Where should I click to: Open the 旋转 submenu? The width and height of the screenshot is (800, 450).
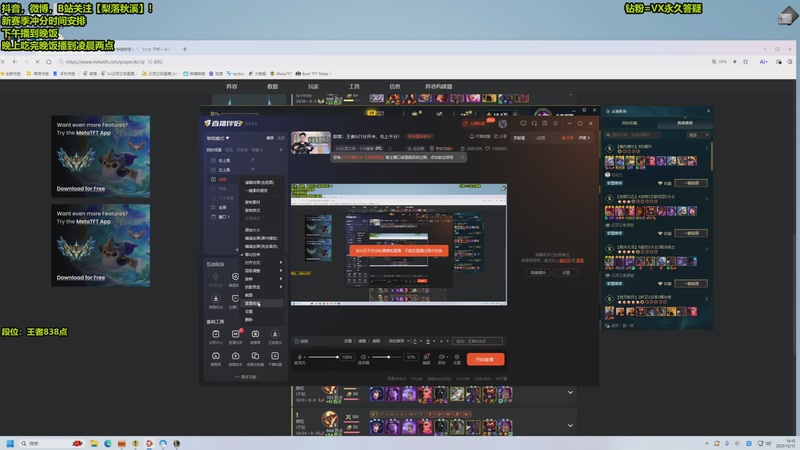262,279
